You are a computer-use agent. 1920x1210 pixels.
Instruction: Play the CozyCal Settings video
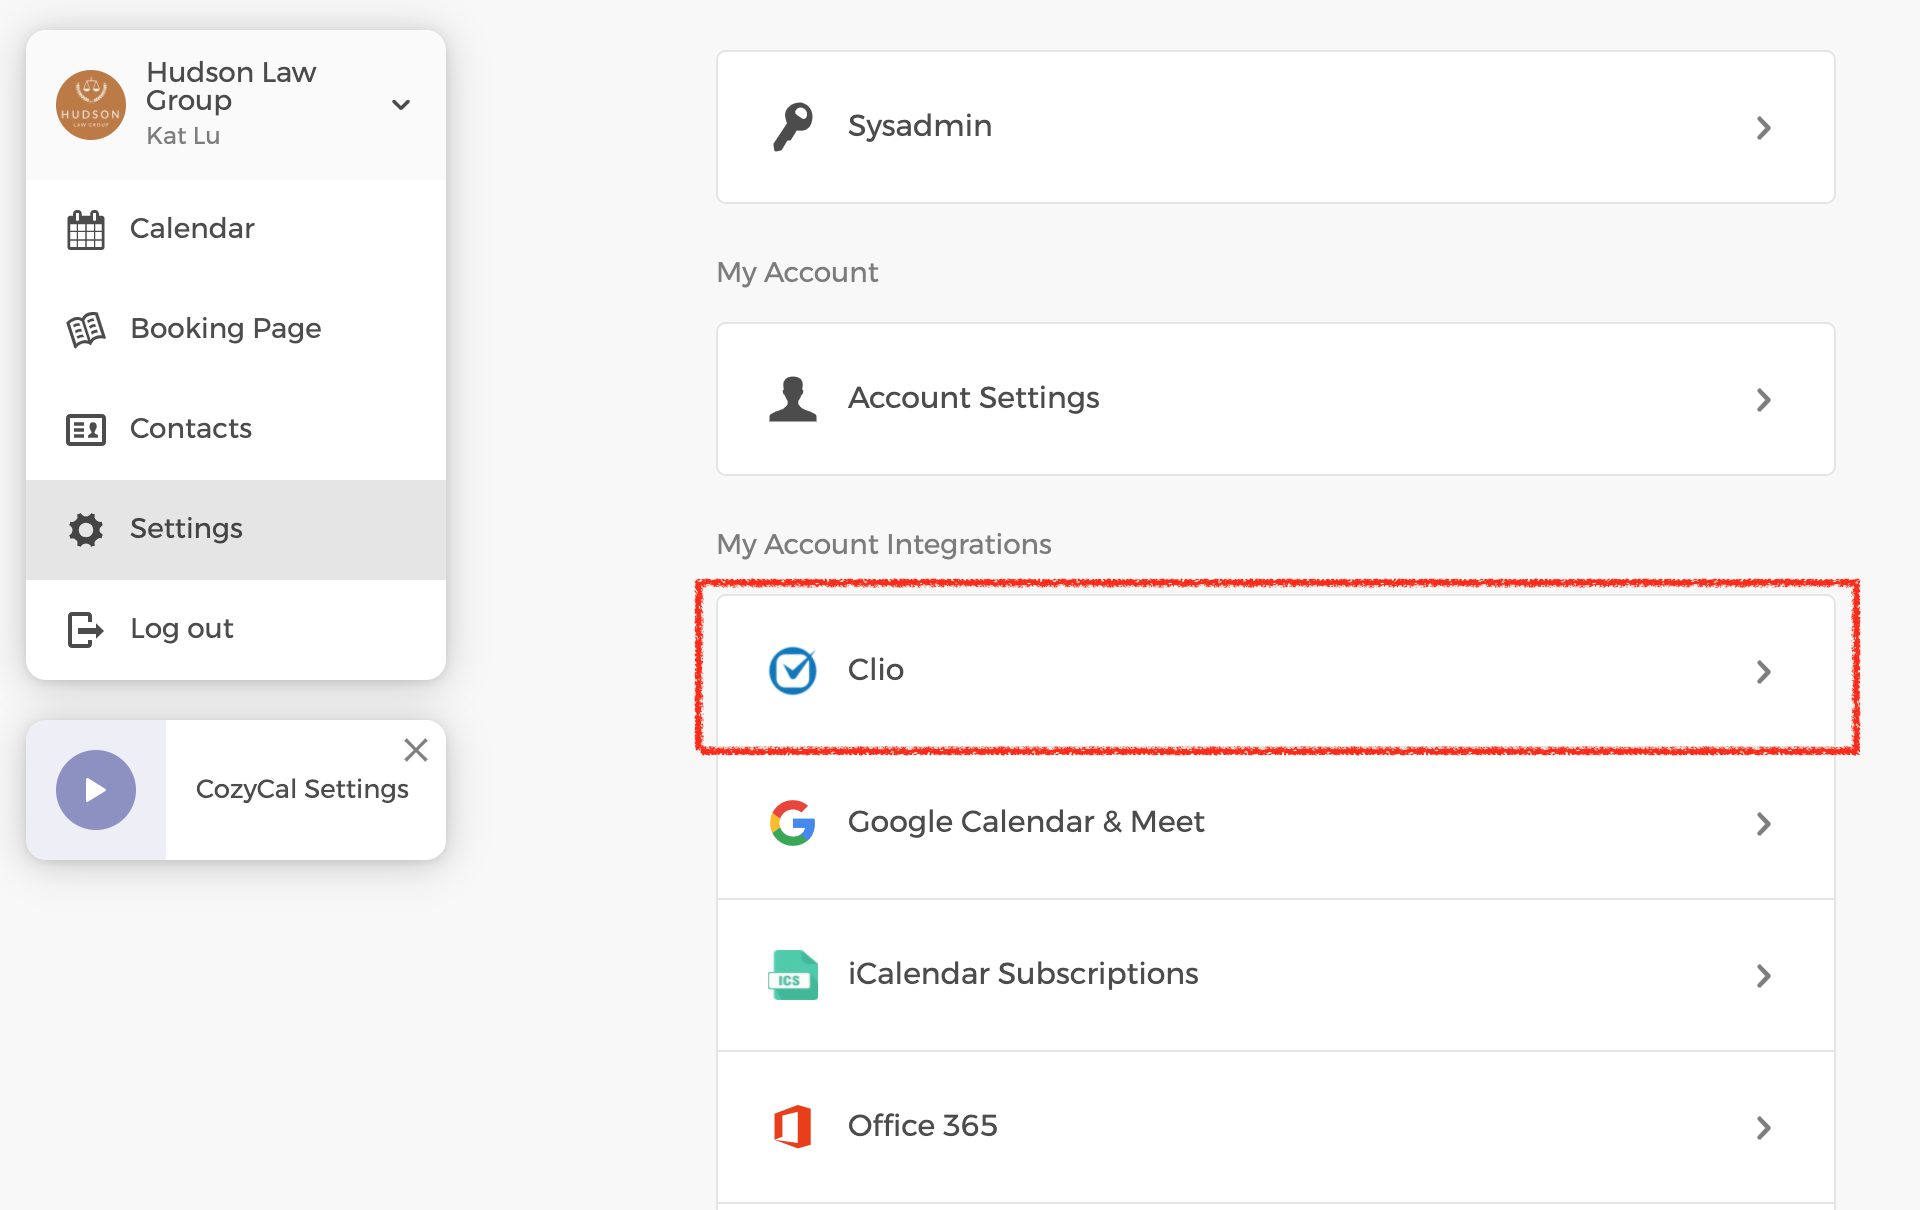coord(96,790)
